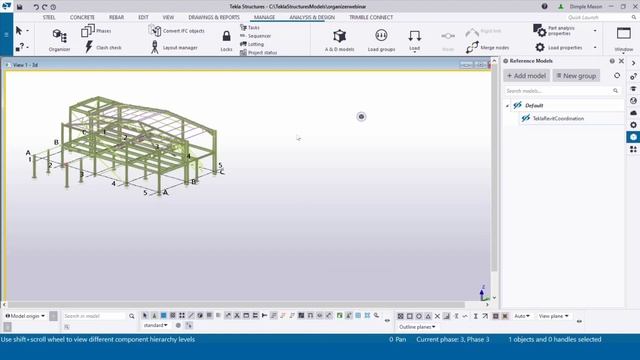This screenshot has width=640, height=360.
Task: Toggle snap to circle center points
Action: [x=419, y=316]
